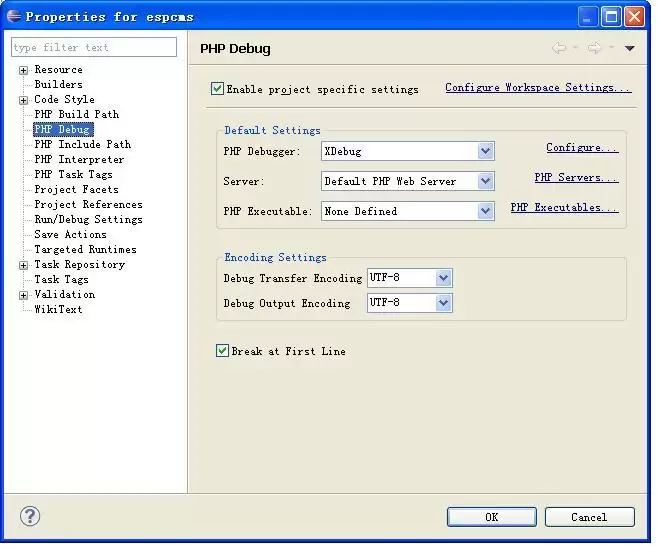Close the Properties for espcms dialog
The image size is (658, 548).
pos(634,17)
